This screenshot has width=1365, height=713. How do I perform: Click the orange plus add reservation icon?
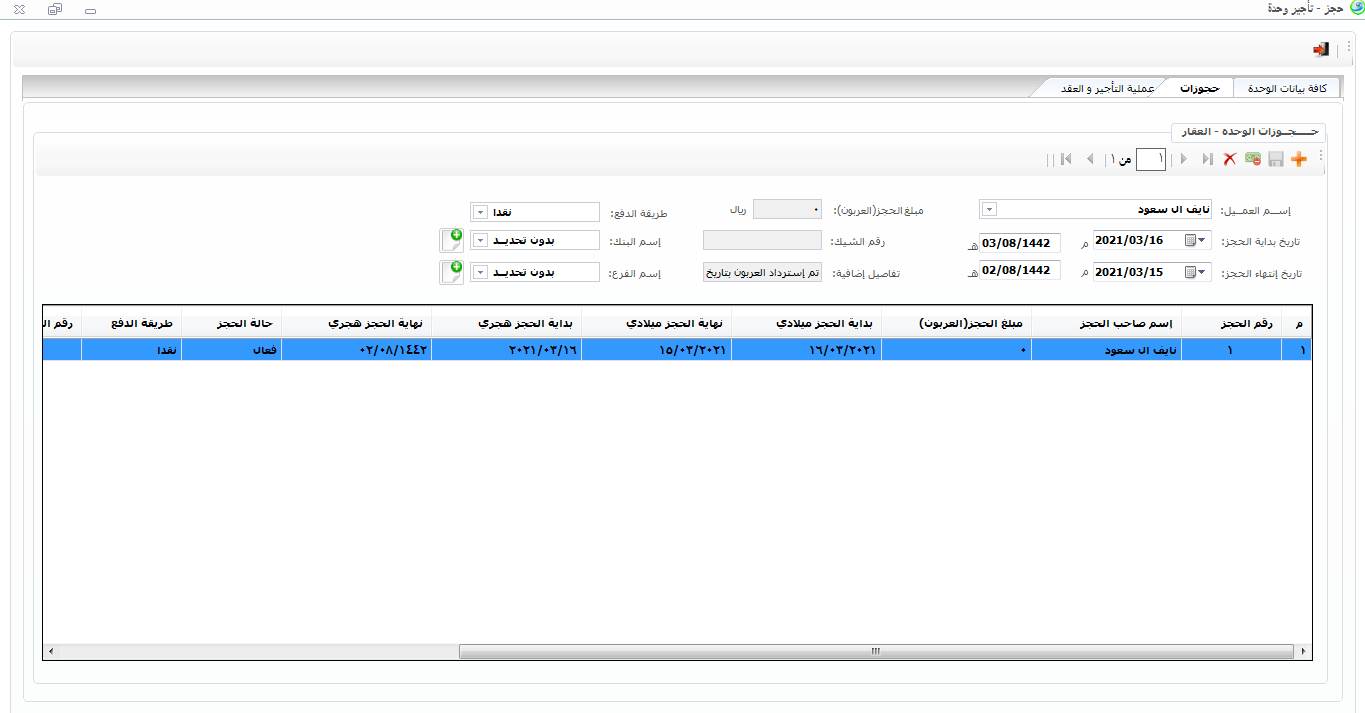1299,159
